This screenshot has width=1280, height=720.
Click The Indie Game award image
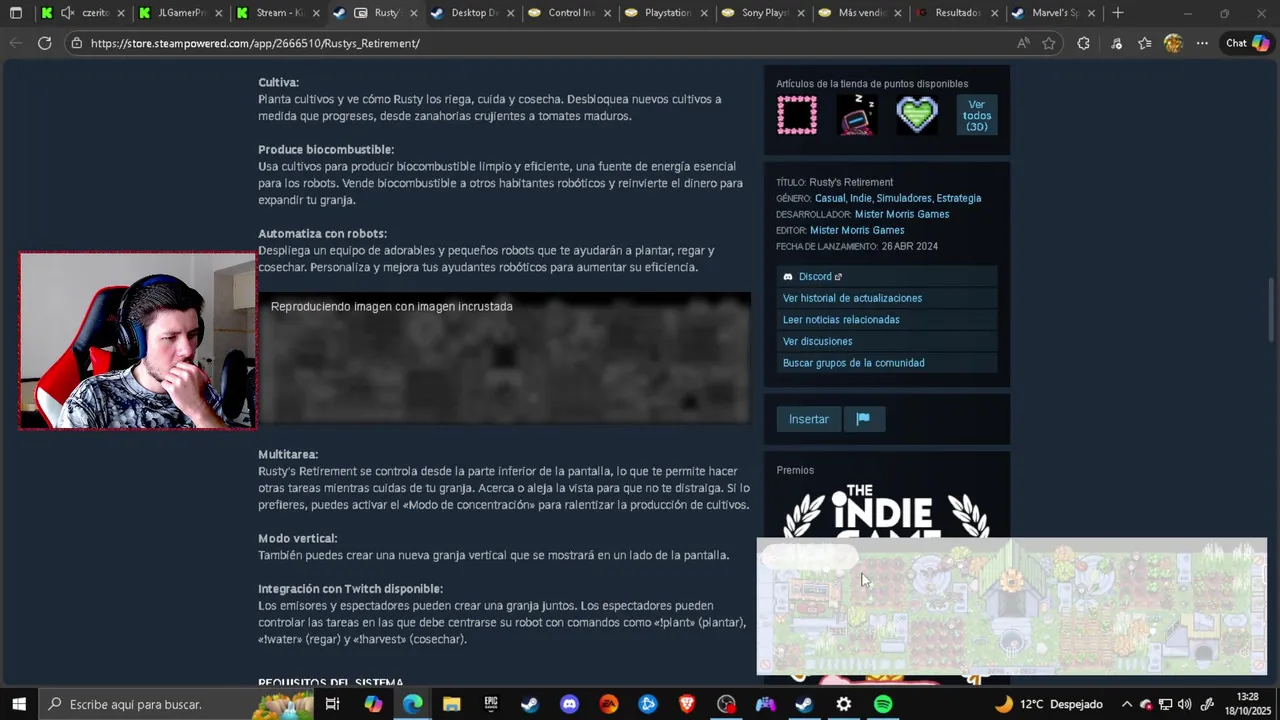coord(886,511)
